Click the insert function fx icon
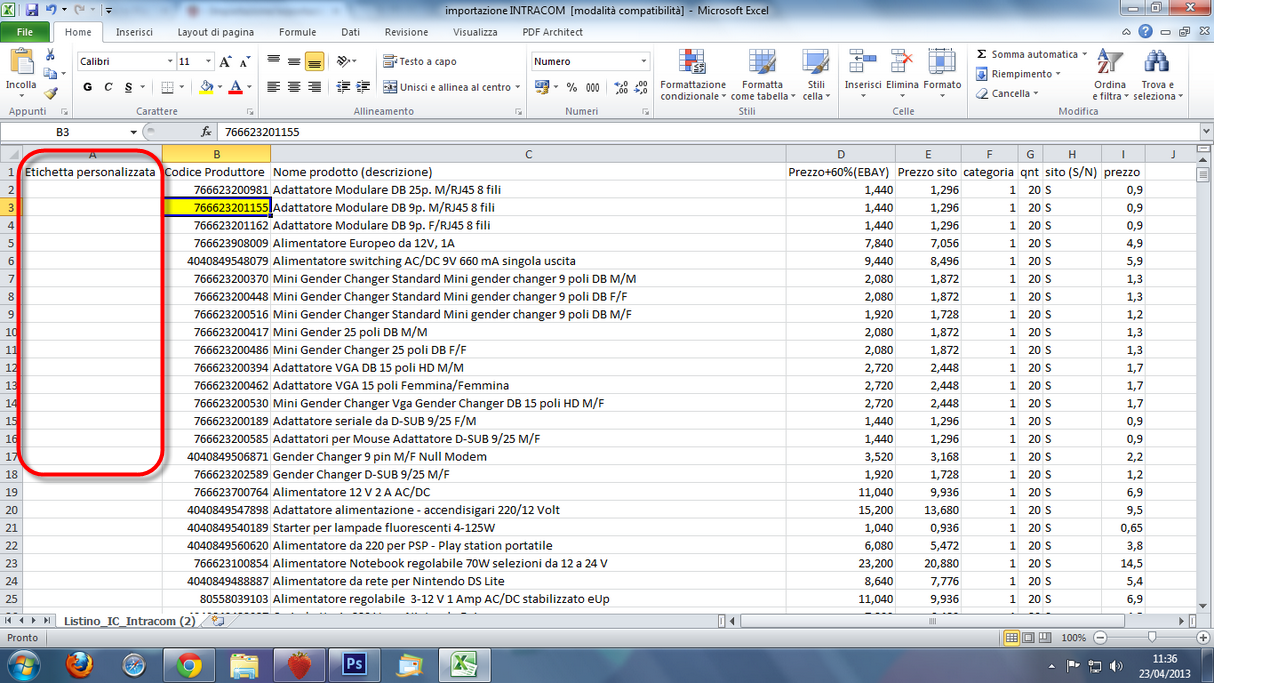 206,131
